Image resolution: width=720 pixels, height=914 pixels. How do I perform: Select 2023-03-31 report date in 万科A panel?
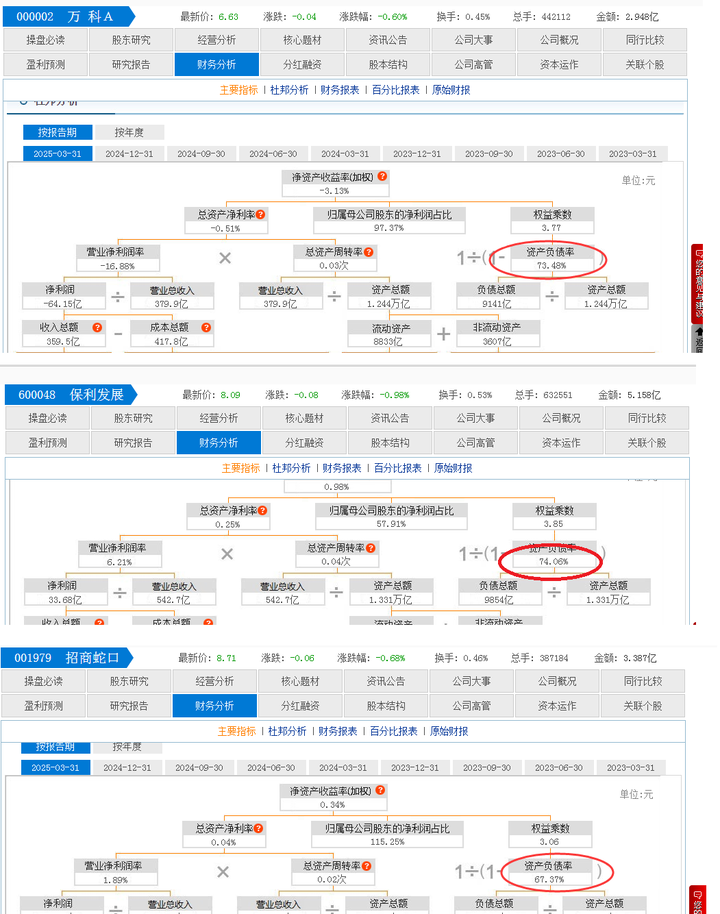[x=633, y=154]
